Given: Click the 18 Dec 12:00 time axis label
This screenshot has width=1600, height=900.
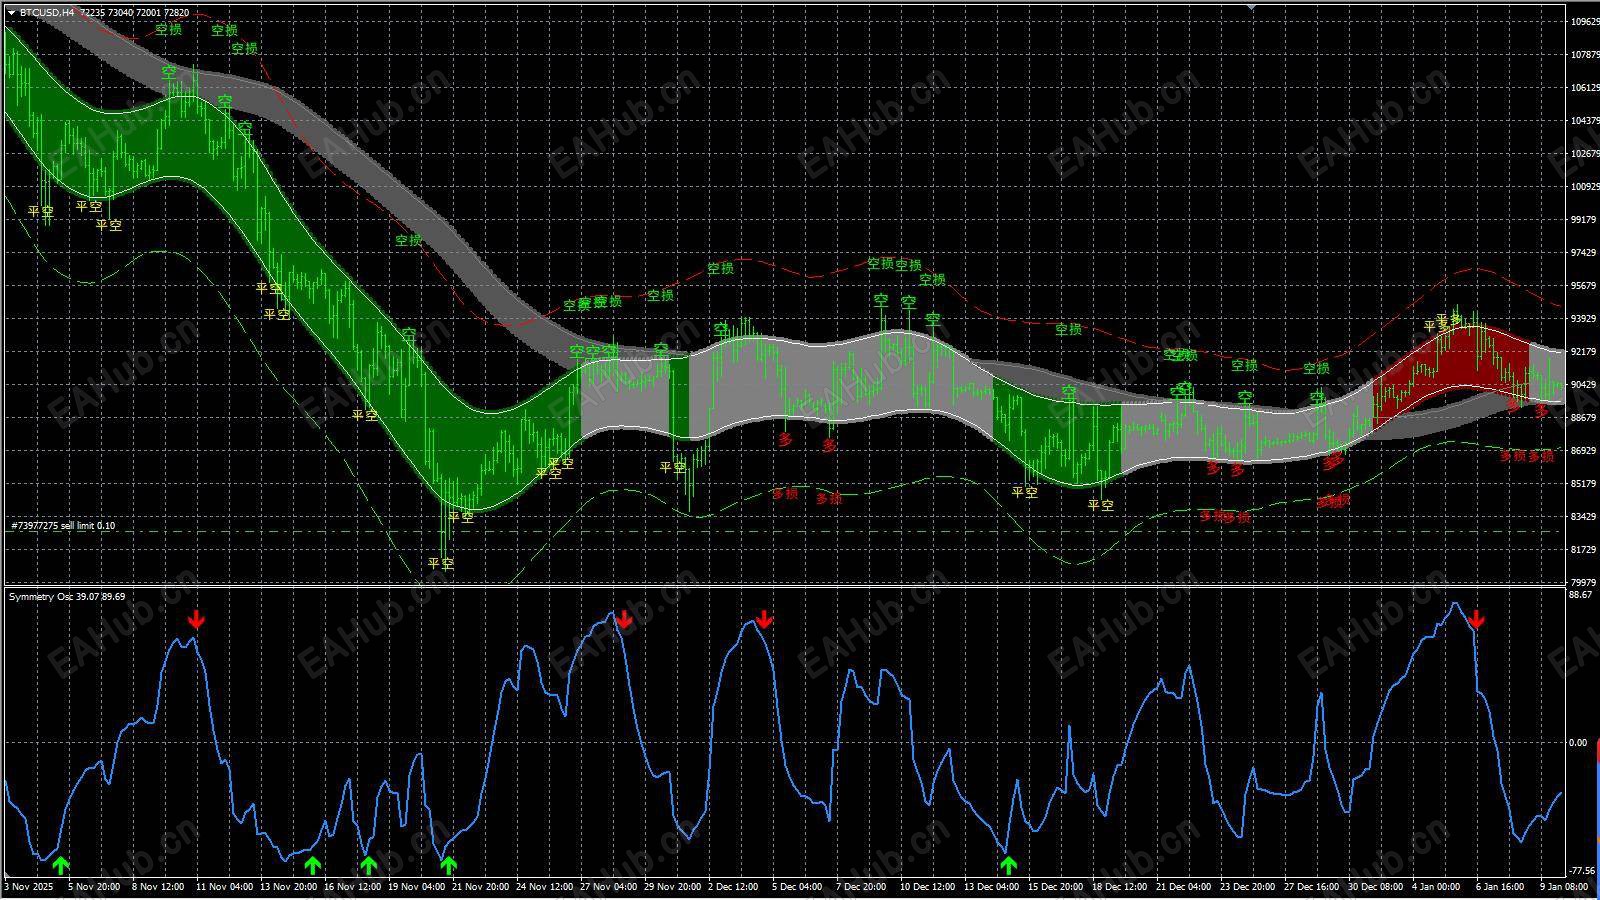Looking at the screenshot, I should click(1120, 887).
